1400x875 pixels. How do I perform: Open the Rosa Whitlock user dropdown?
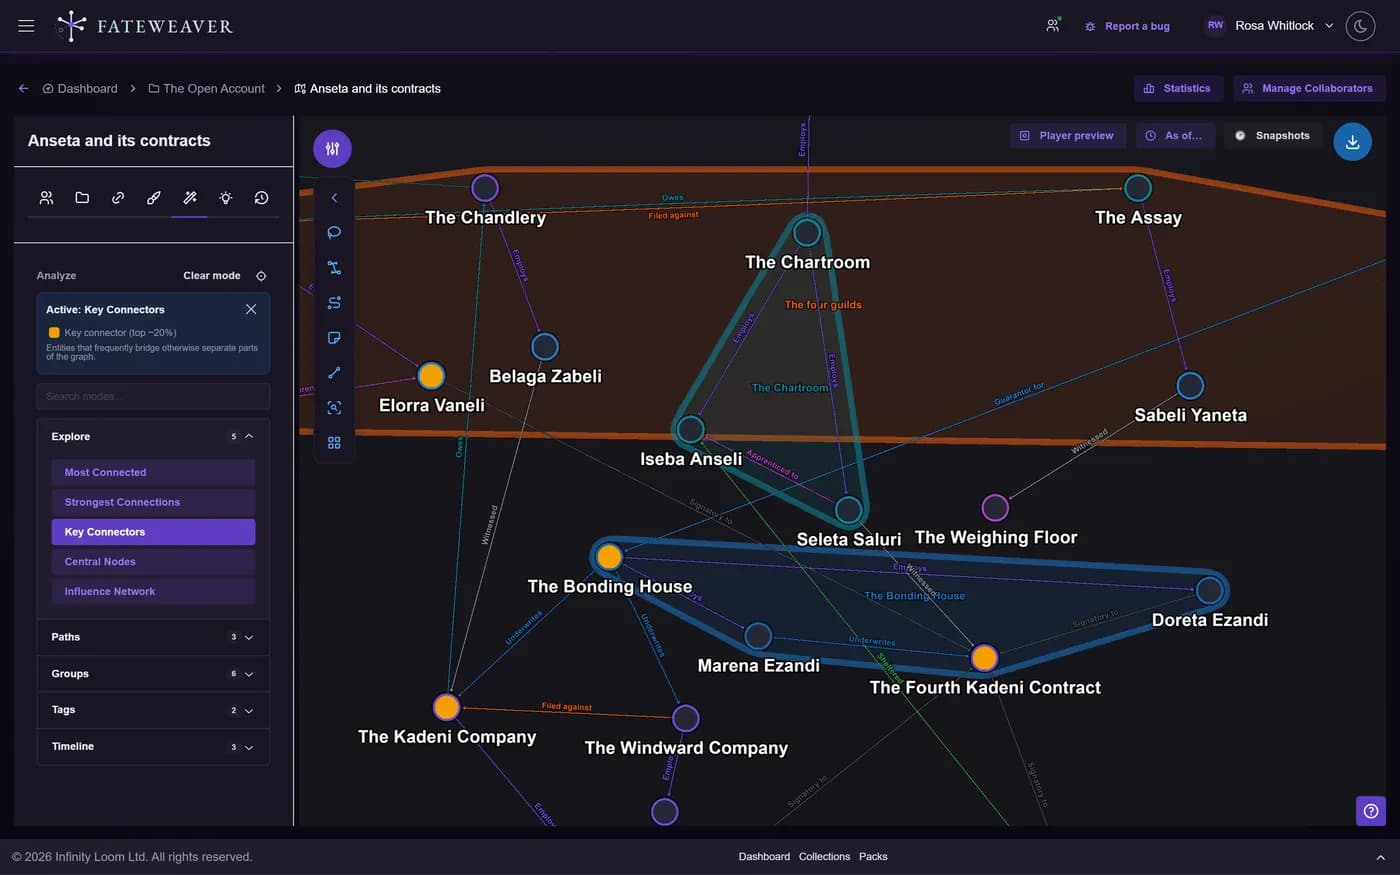pyautogui.click(x=1269, y=26)
